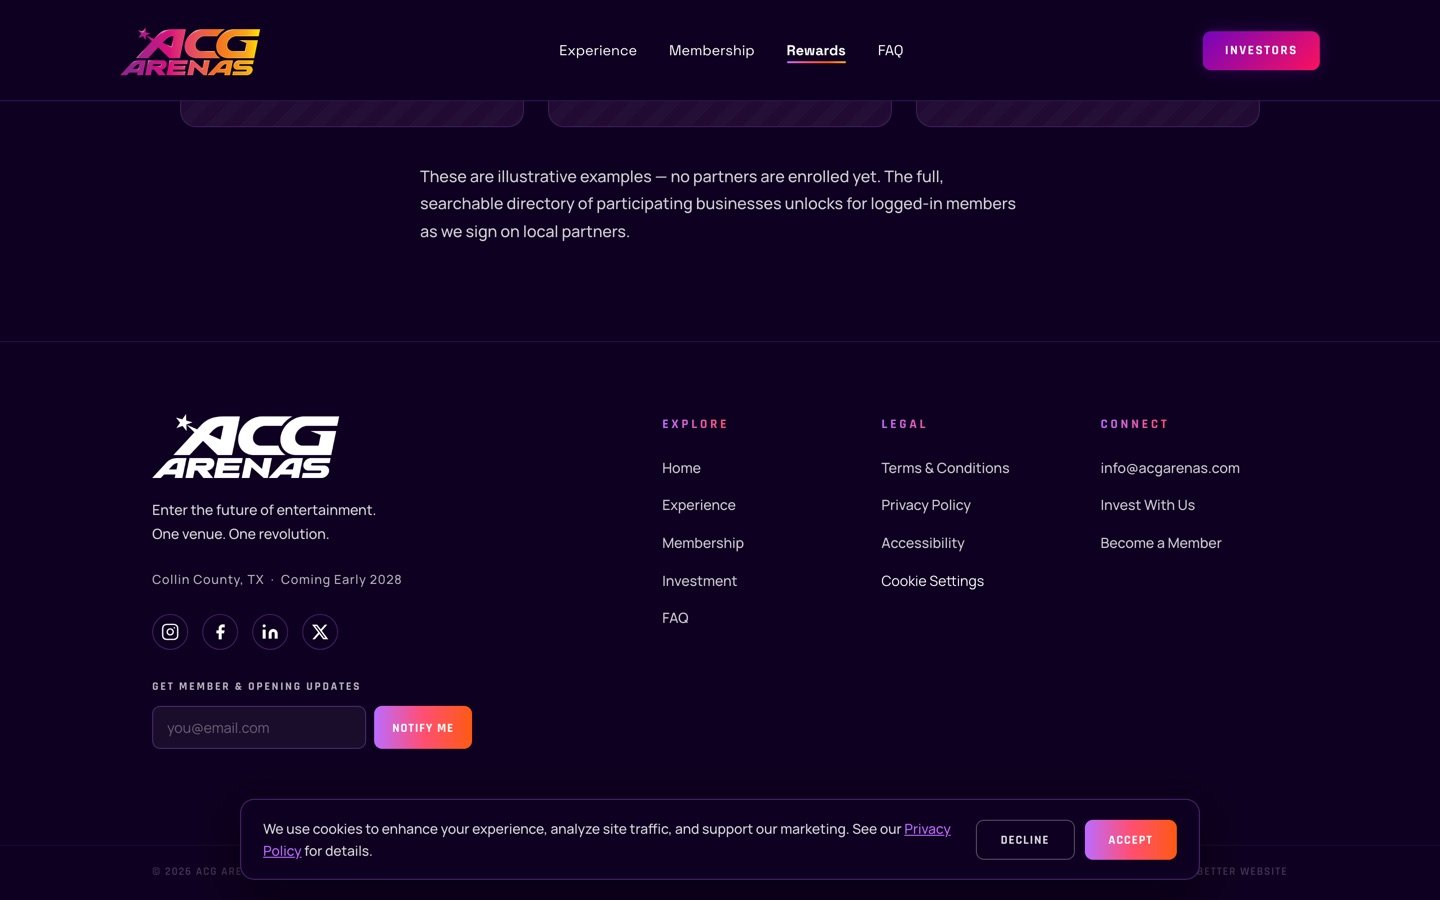Open Become a Member link
1440x900 pixels.
tap(1161, 543)
